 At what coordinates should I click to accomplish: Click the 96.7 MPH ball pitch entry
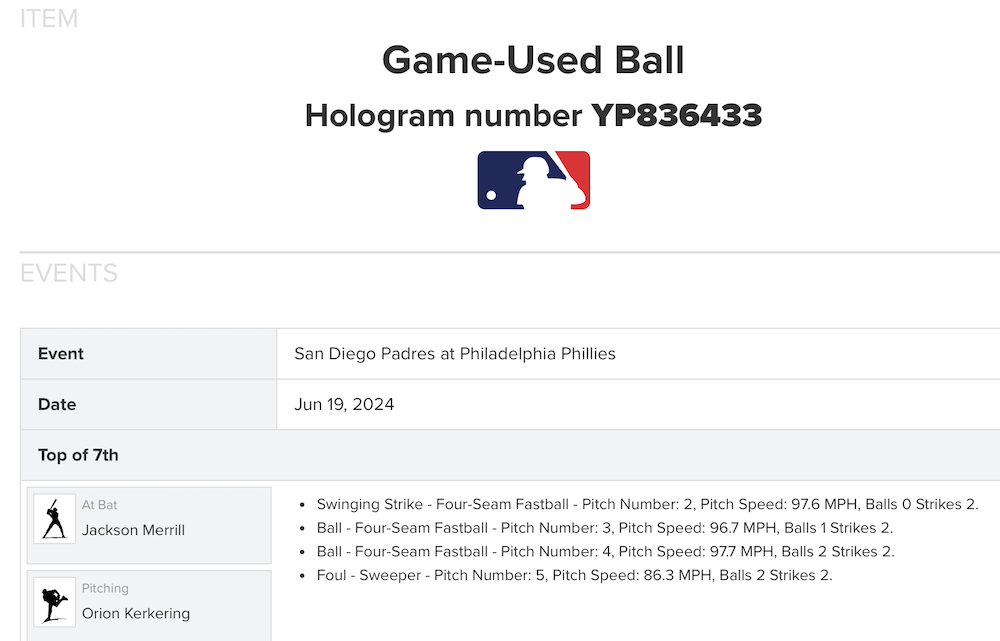click(x=604, y=528)
